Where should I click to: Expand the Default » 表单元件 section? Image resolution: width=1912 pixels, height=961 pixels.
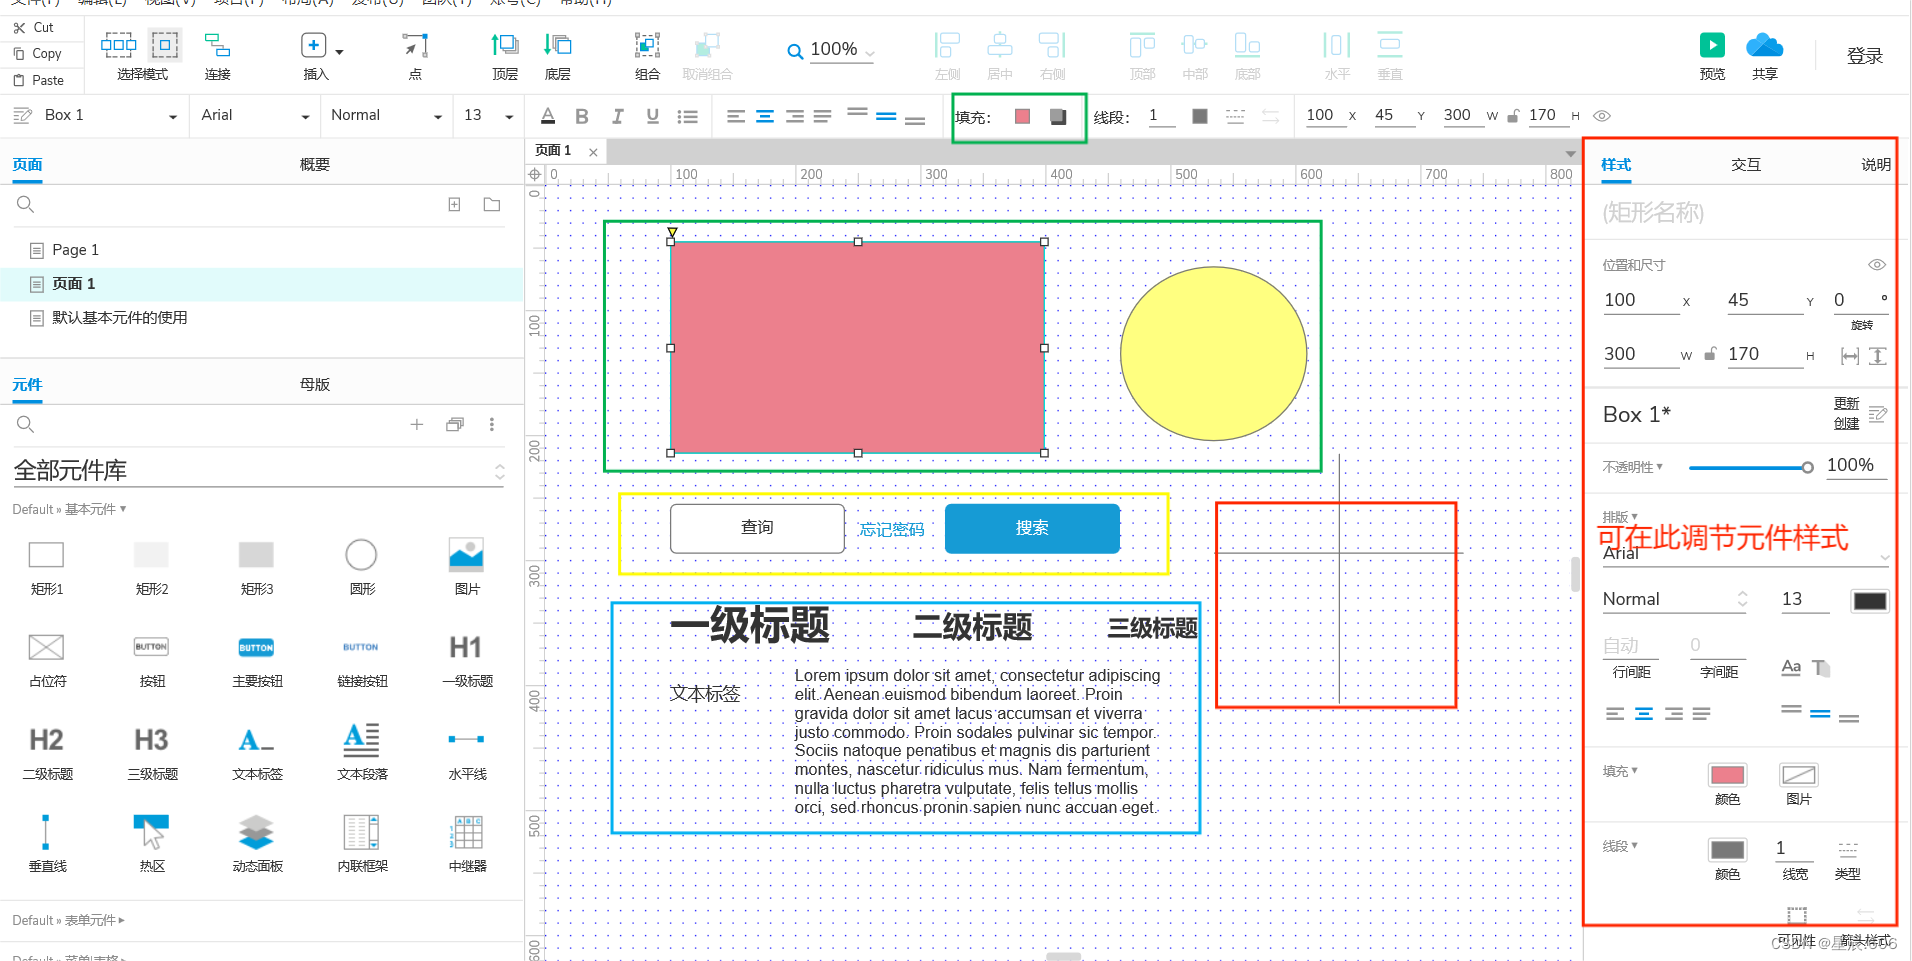pyautogui.click(x=68, y=920)
